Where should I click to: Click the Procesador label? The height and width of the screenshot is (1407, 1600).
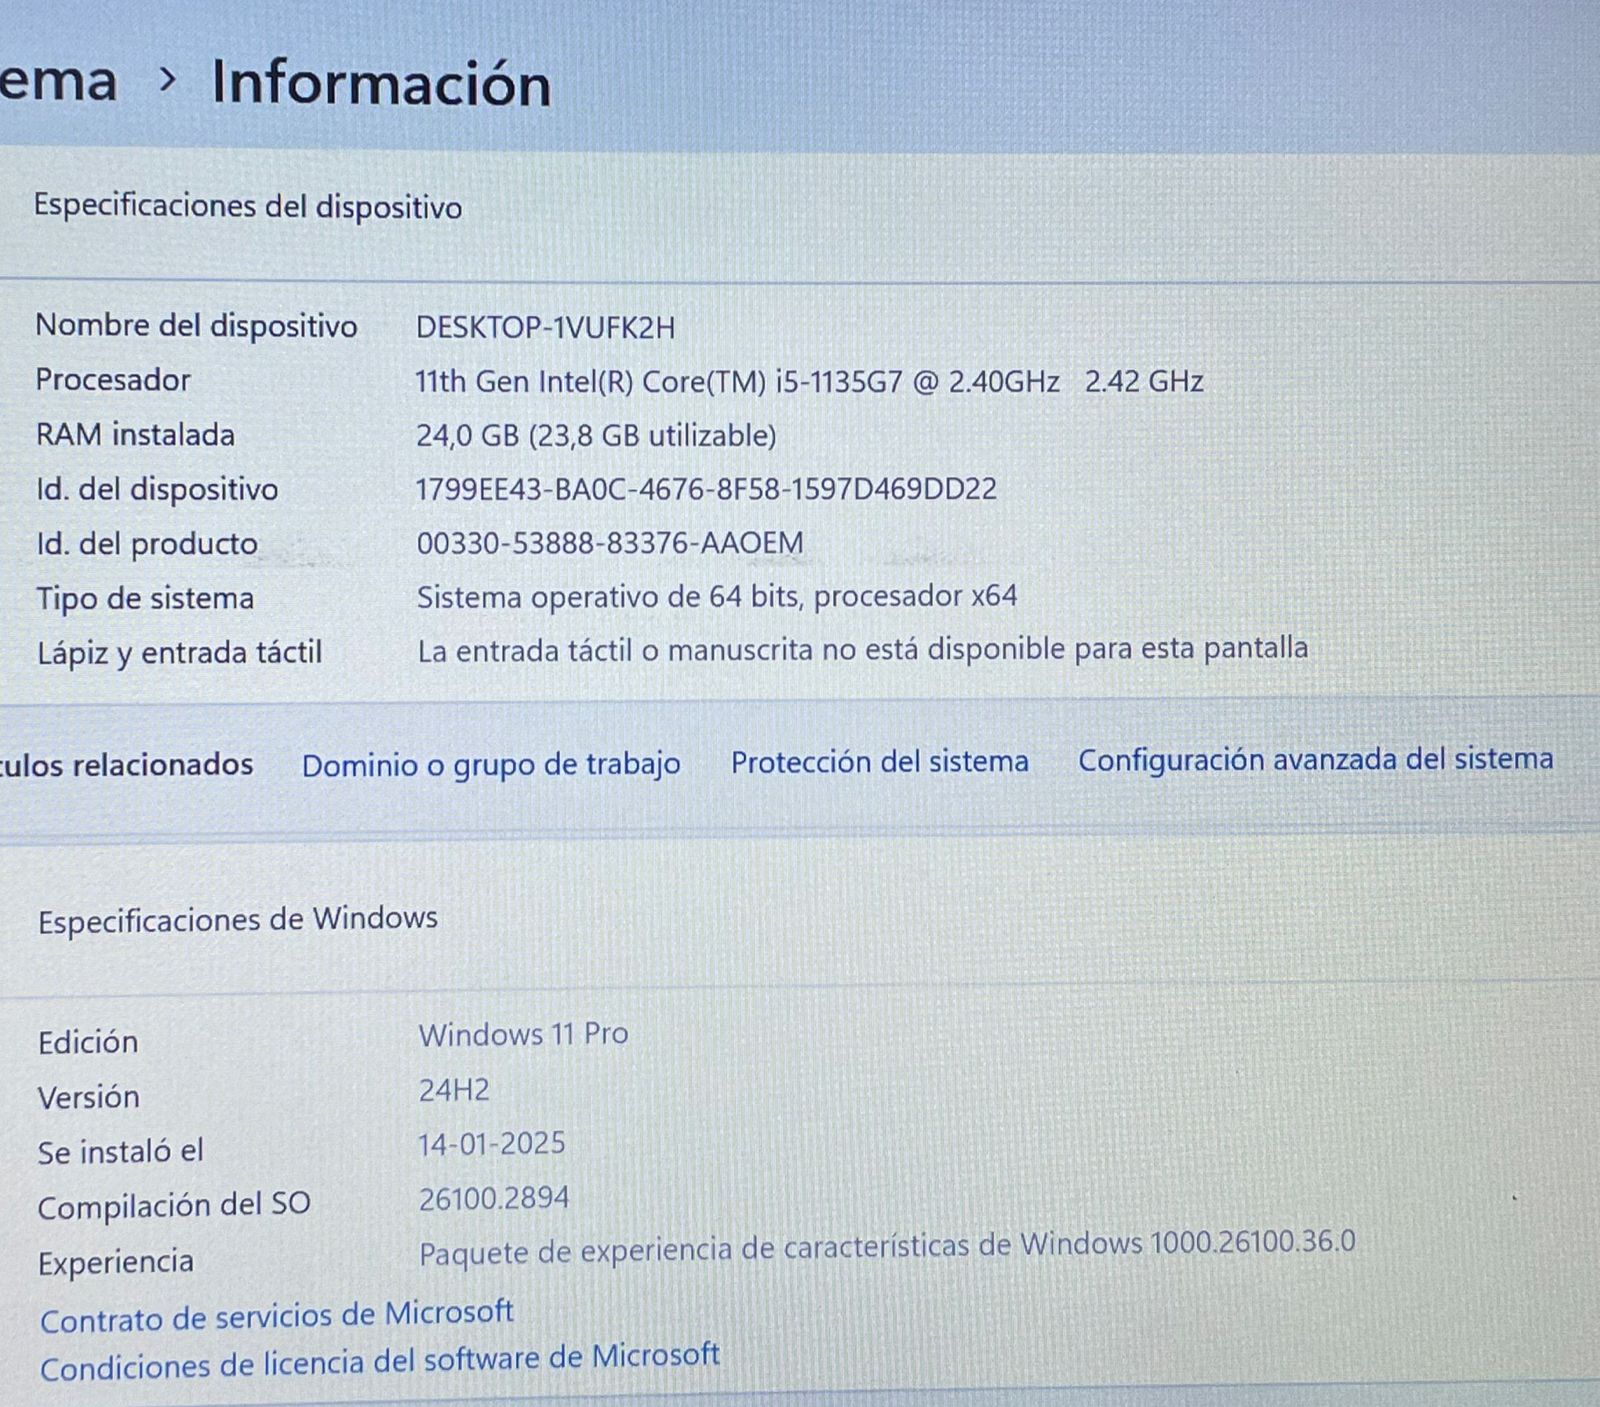[x=113, y=380]
